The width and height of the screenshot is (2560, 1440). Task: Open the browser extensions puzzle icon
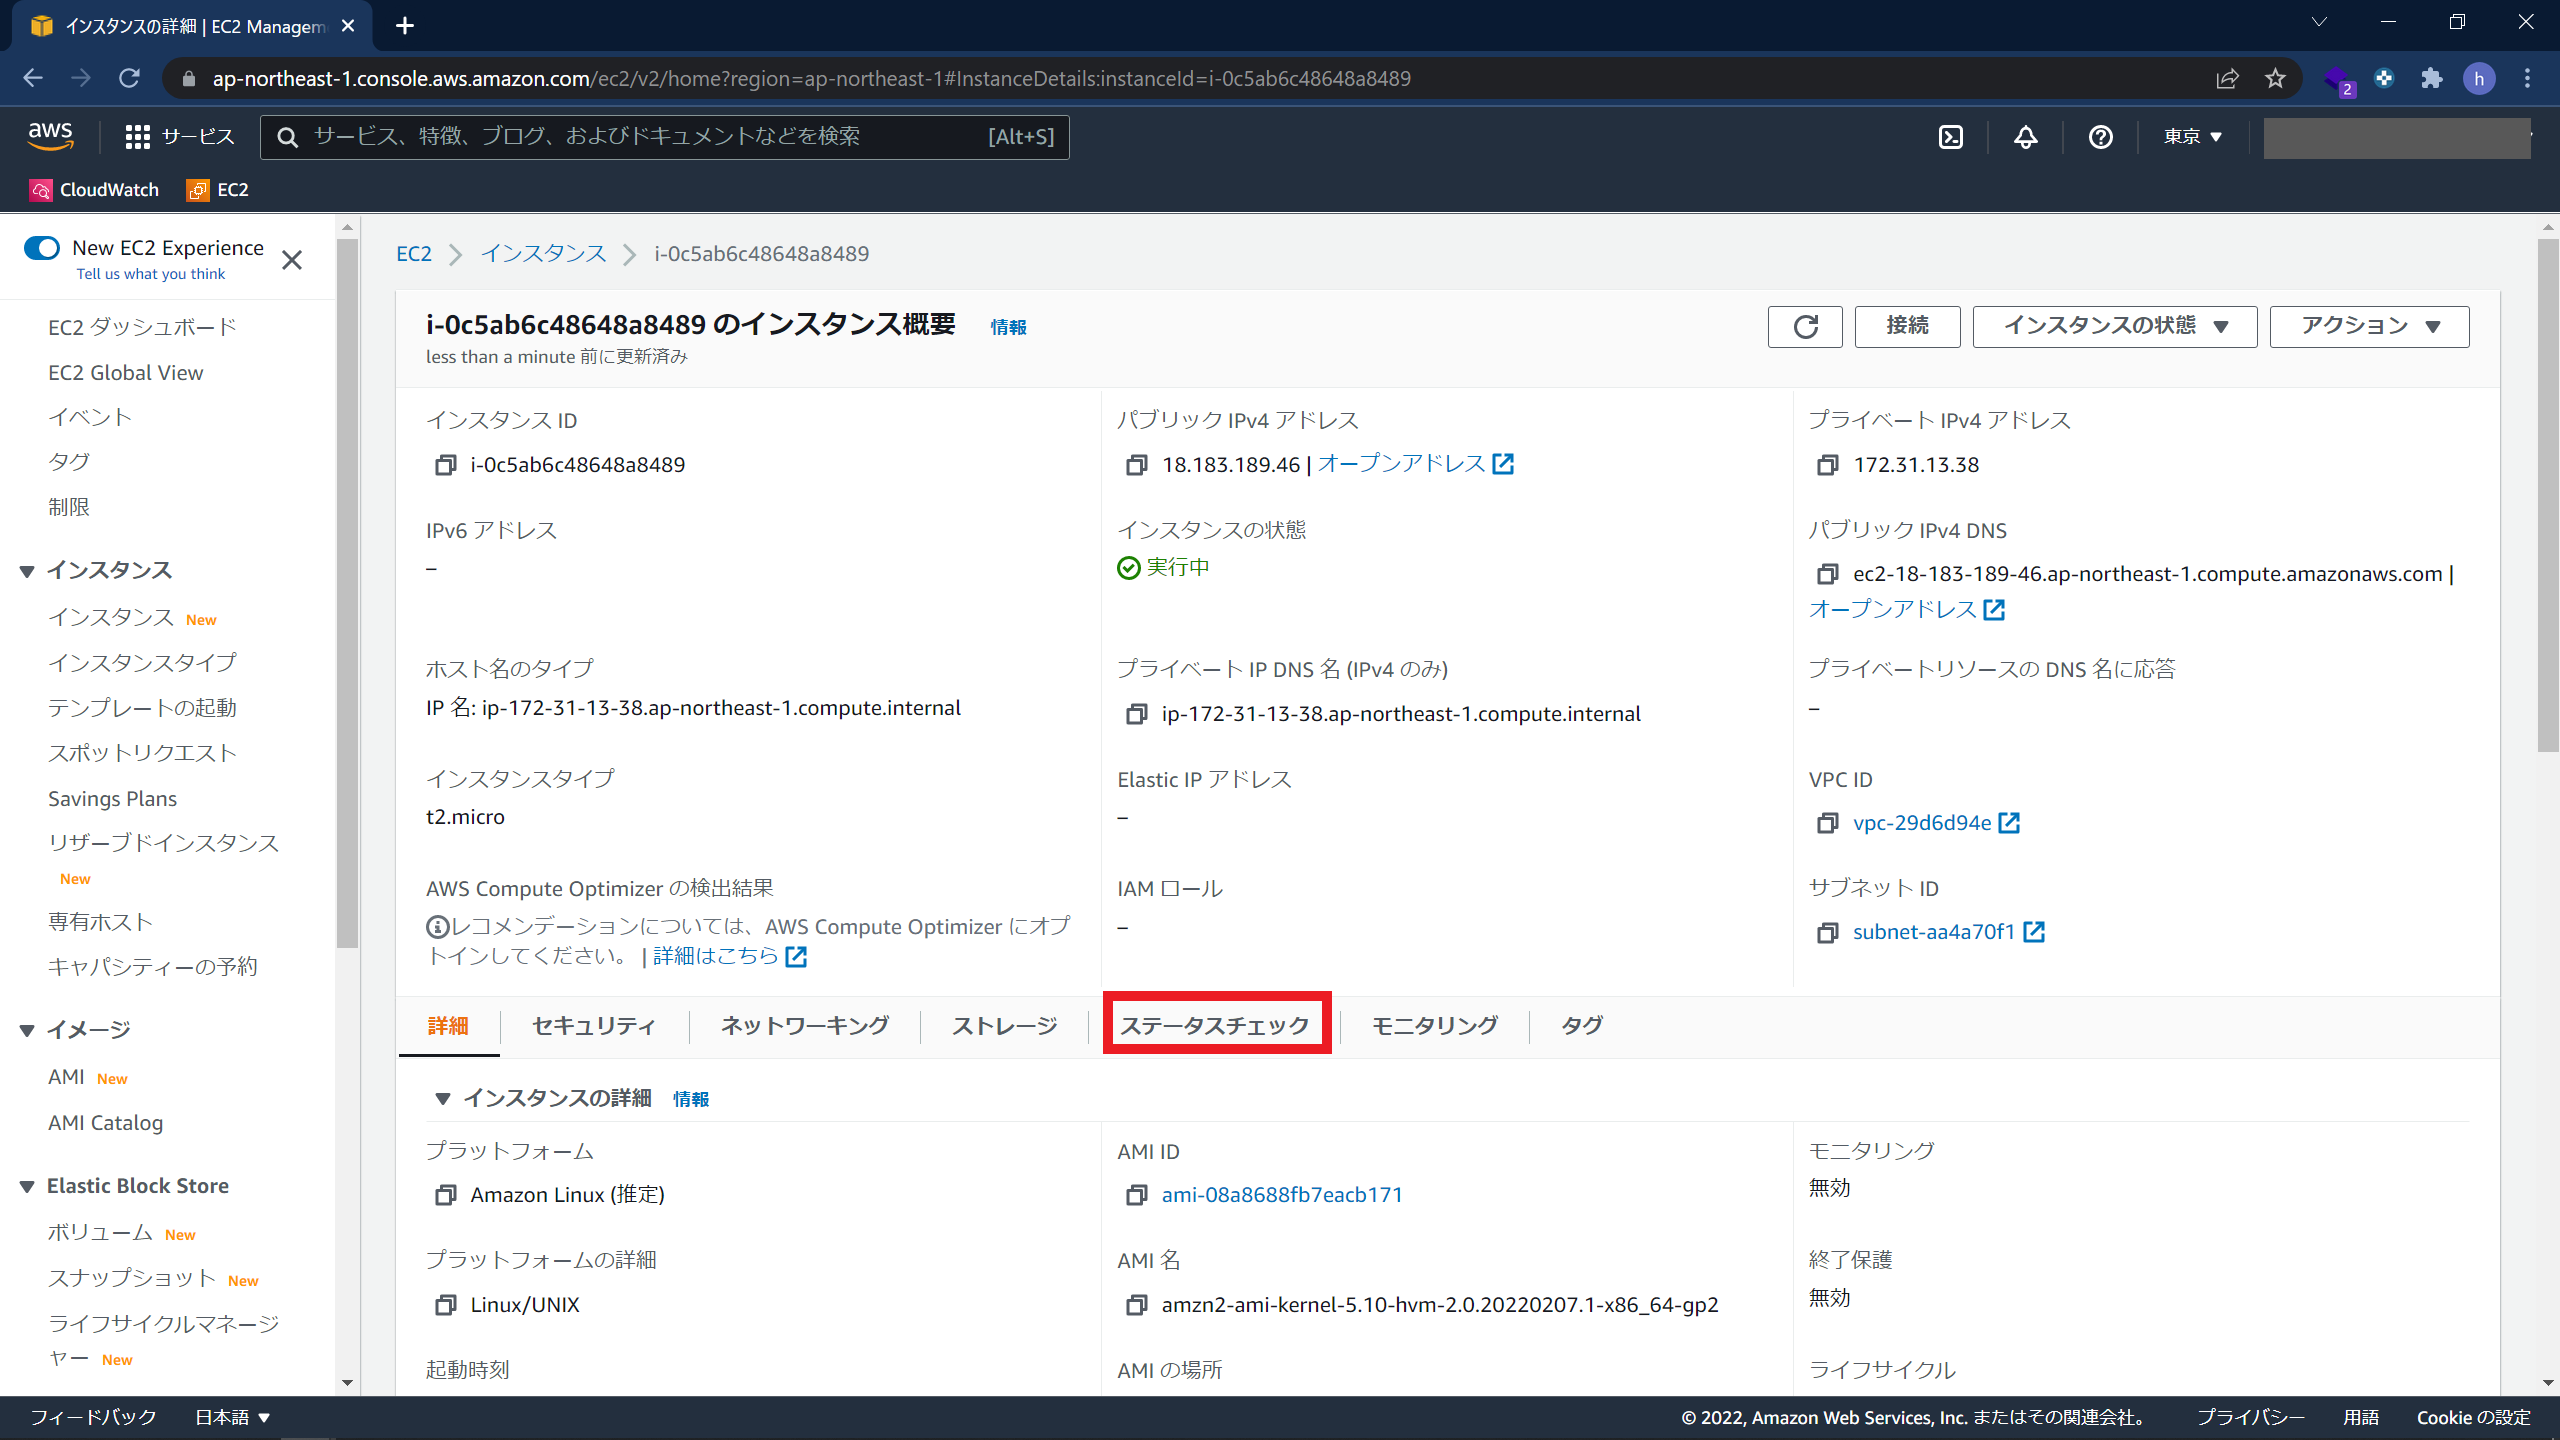point(2432,78)
